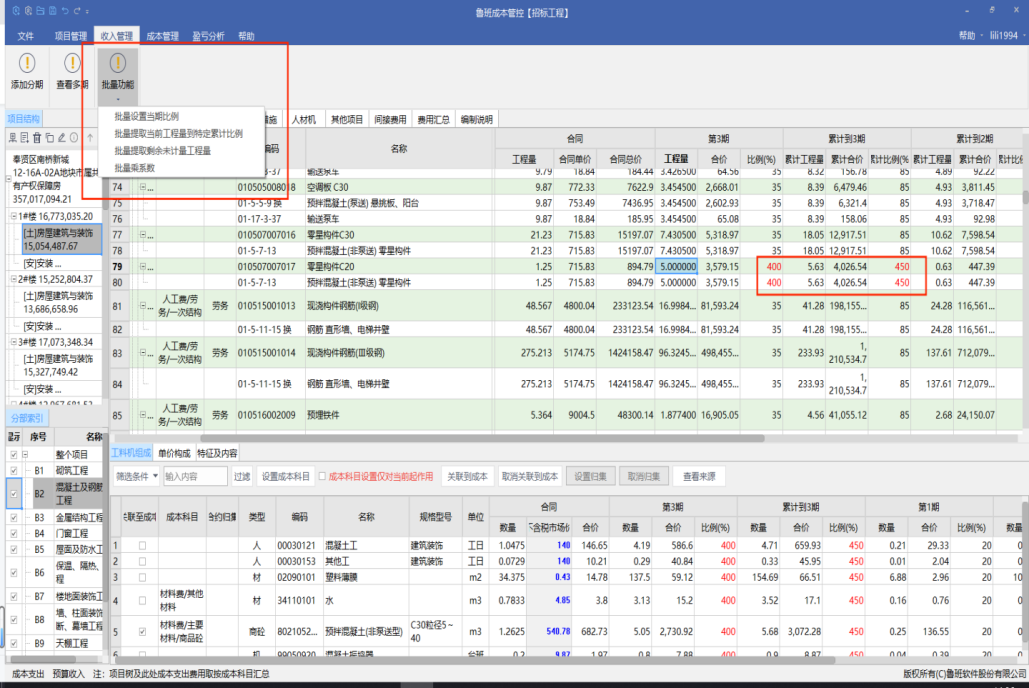The image size is (1029, 688).
Task: Open the 费用汇总 tab
Action: point(433,119)
